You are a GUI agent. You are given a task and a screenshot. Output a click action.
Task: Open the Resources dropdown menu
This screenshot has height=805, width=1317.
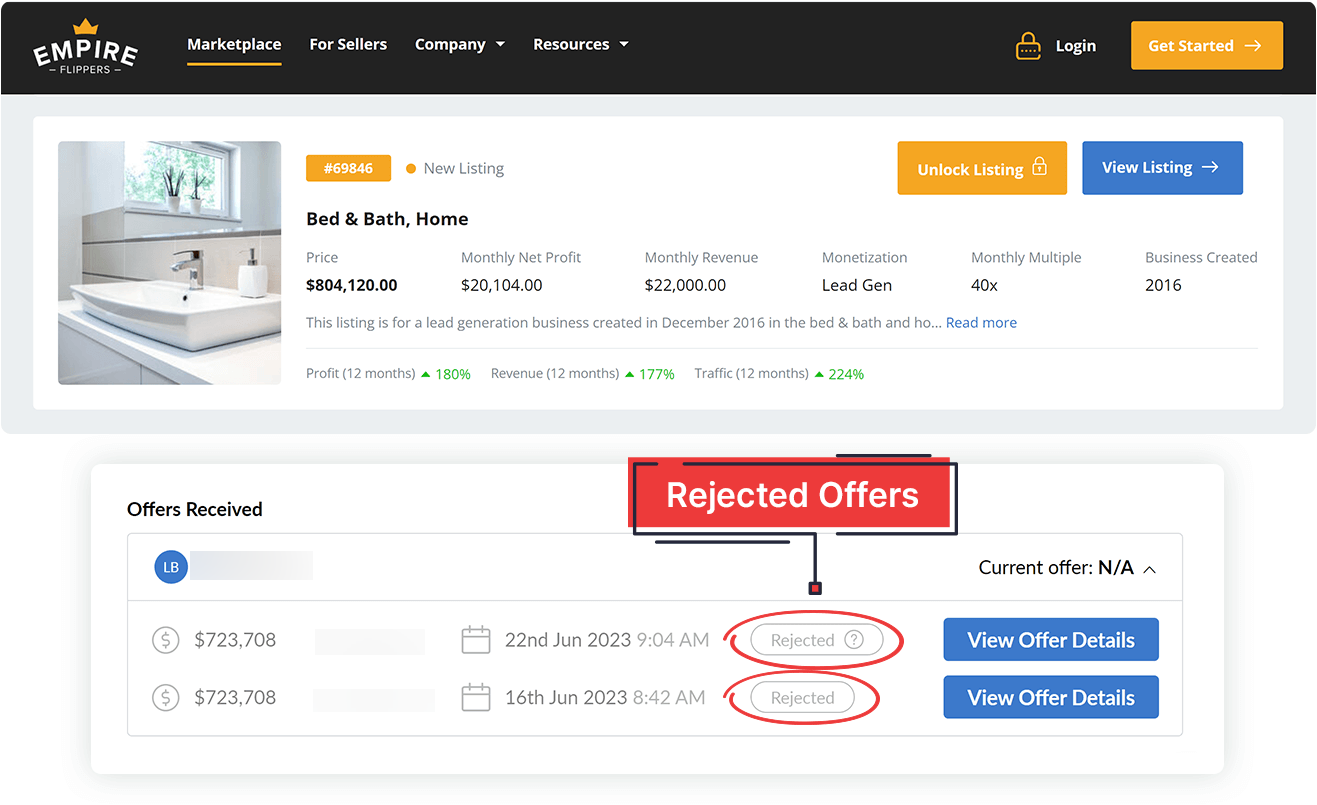click(x=580, y=45)
